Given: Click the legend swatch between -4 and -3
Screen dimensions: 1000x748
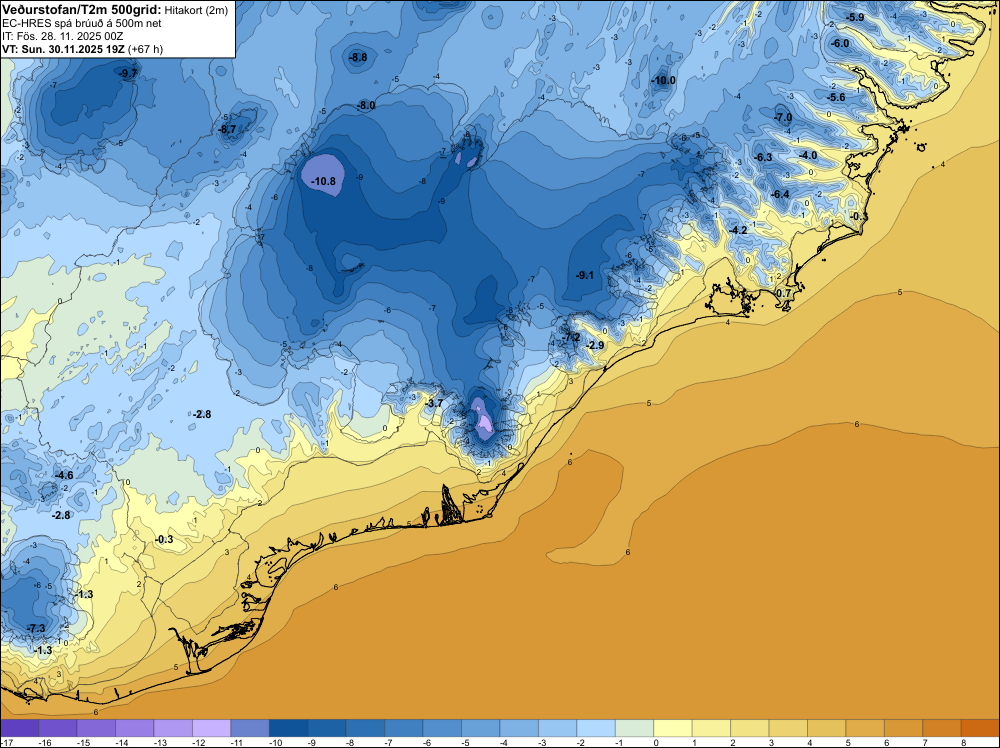Looking at the screenshot, I should pyautogui.click(x=519, y=728).
